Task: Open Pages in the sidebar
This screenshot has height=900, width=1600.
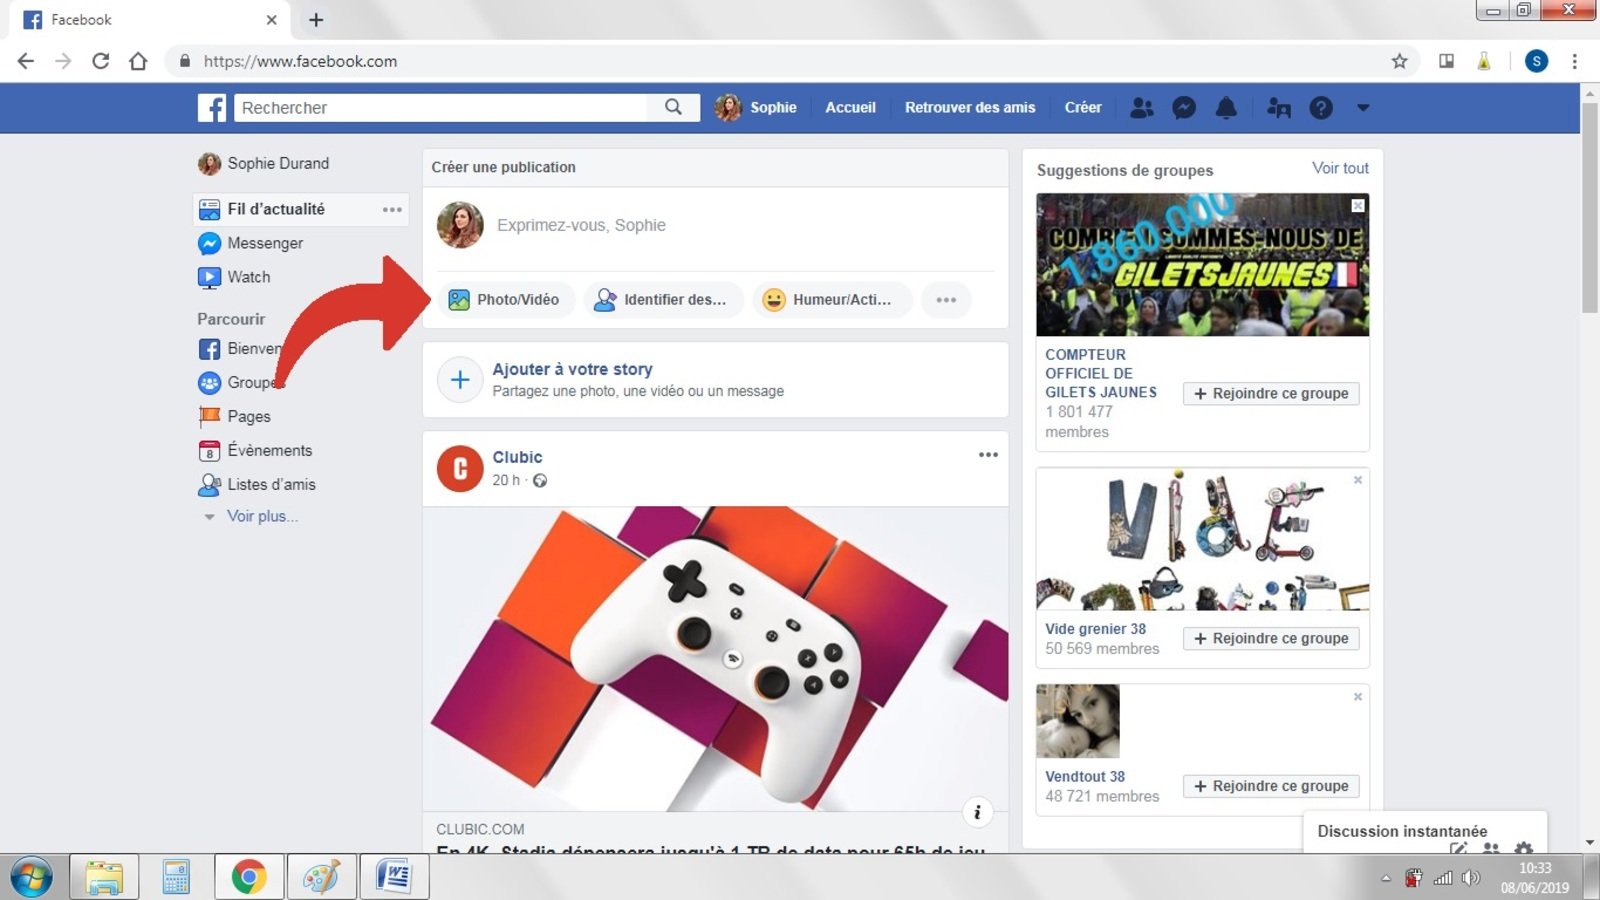Action: click(235, 416)
